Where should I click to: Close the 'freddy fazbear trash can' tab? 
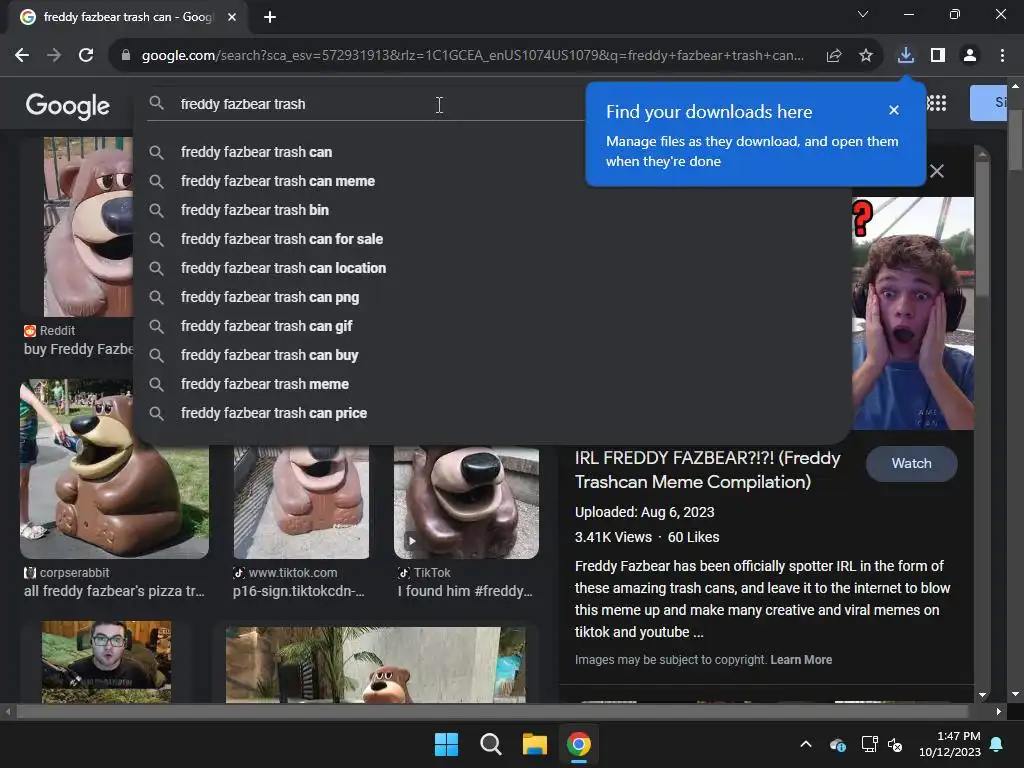pos(232,17)
